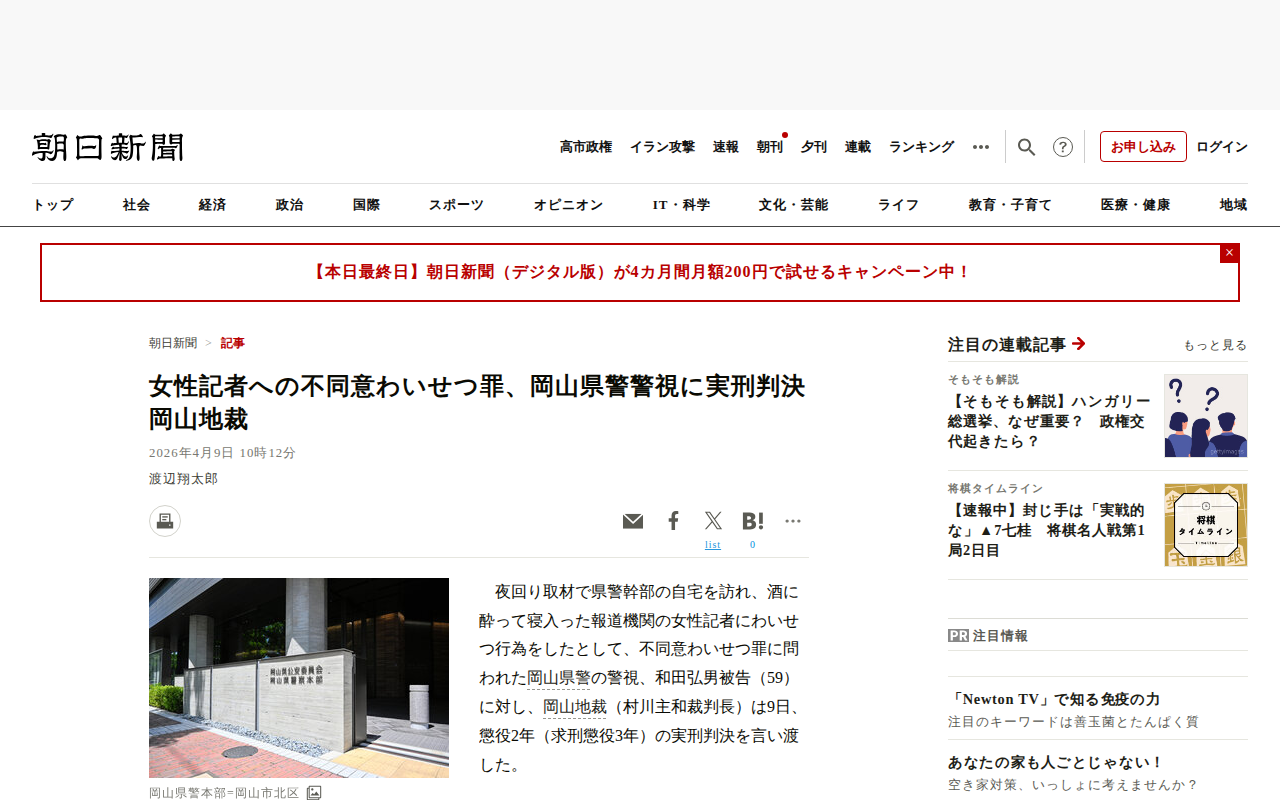Image resolution: width=1280 pixels, height=800 pixels.
Task: Click the 岡山県警 keyword link in article
Action: pyautogui.click(x=558, y=678)
